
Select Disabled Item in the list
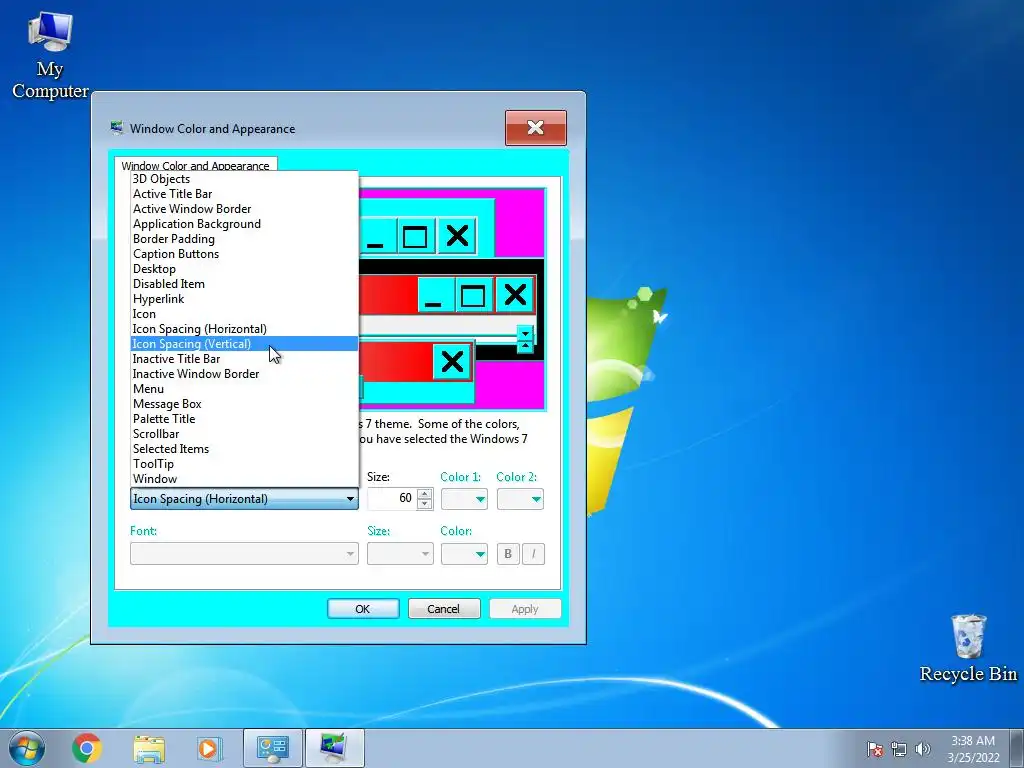point(244,284)
